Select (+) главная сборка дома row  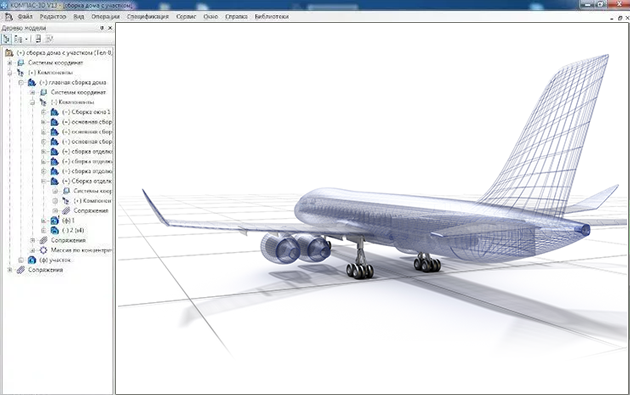pyautogui.click(x=73, y=82)
